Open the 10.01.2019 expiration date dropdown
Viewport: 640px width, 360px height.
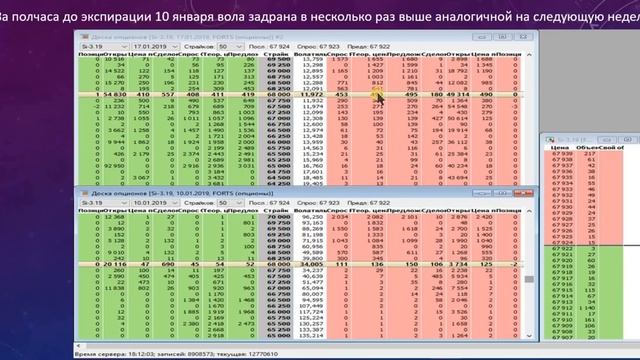[155, 203]
